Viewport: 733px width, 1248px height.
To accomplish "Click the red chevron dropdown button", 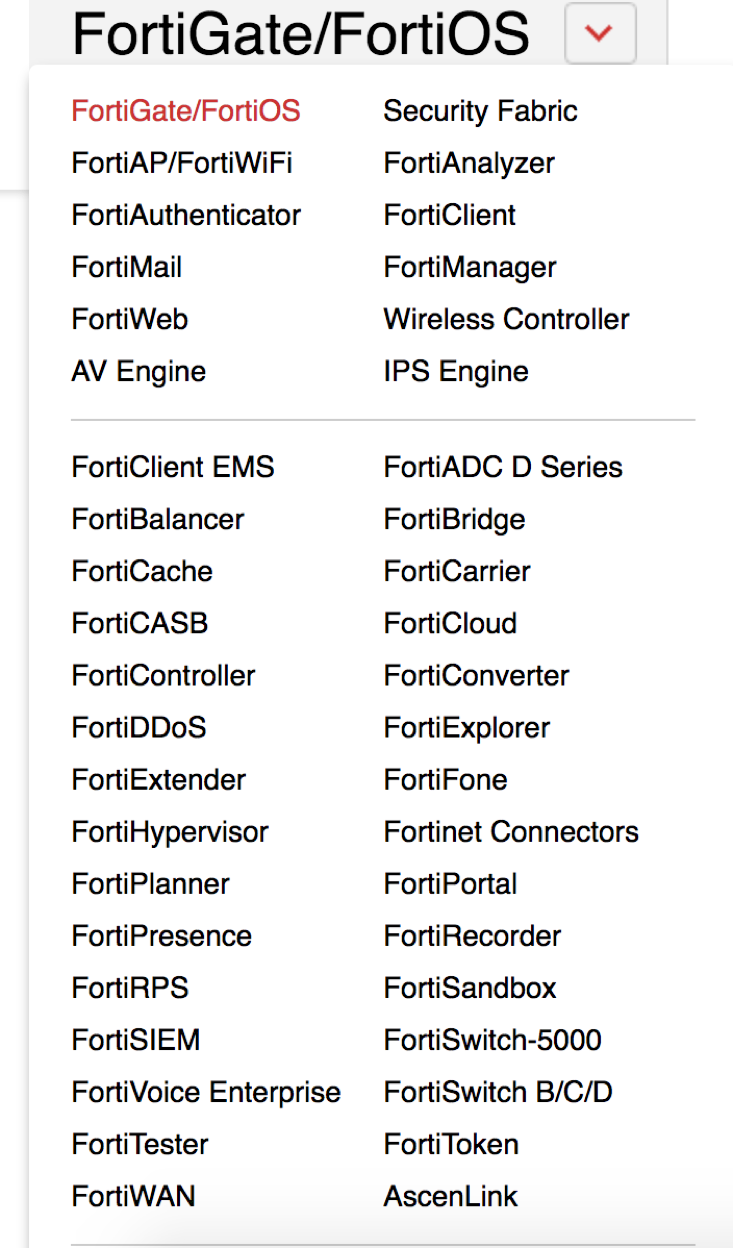I will [x=600, y=33].
